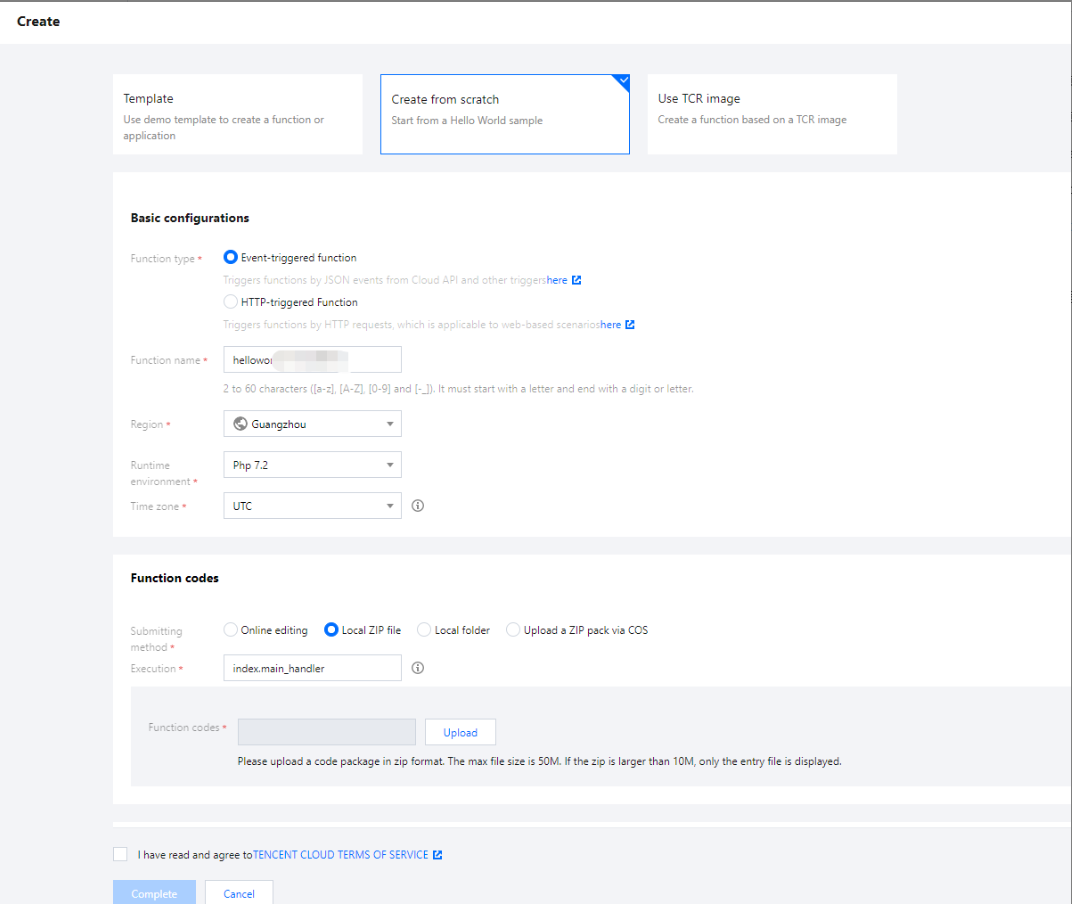
Task: Select Upload a ZIP pack via COS
Action: (x=513, y=630)
